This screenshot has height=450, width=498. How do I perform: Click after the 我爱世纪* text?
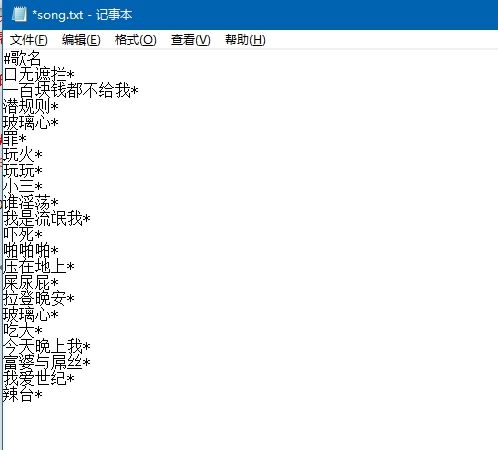tap(74, 379)
